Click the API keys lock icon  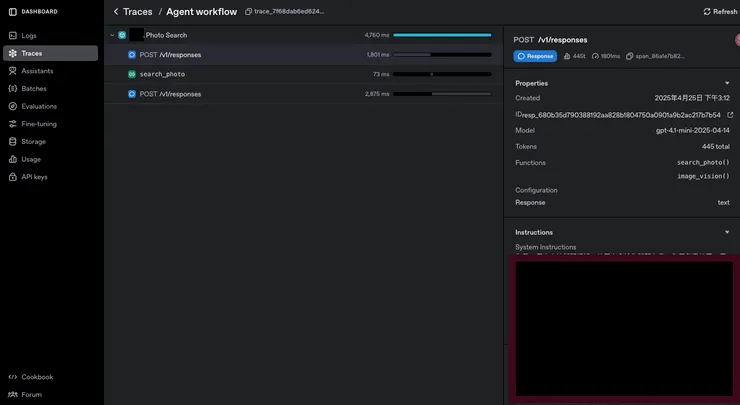(x=13, y=177)
